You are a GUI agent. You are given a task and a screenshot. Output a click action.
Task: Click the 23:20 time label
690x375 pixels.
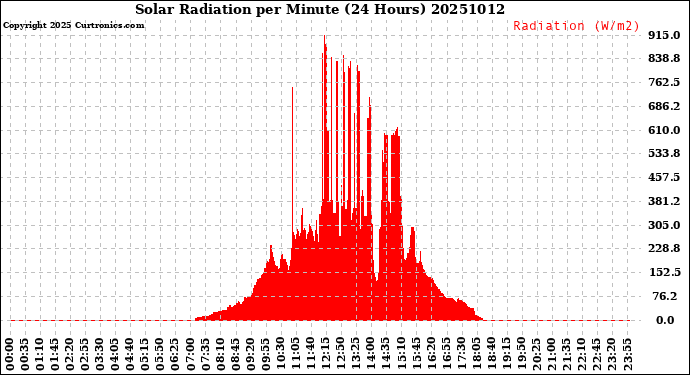(x=612, y=355)
